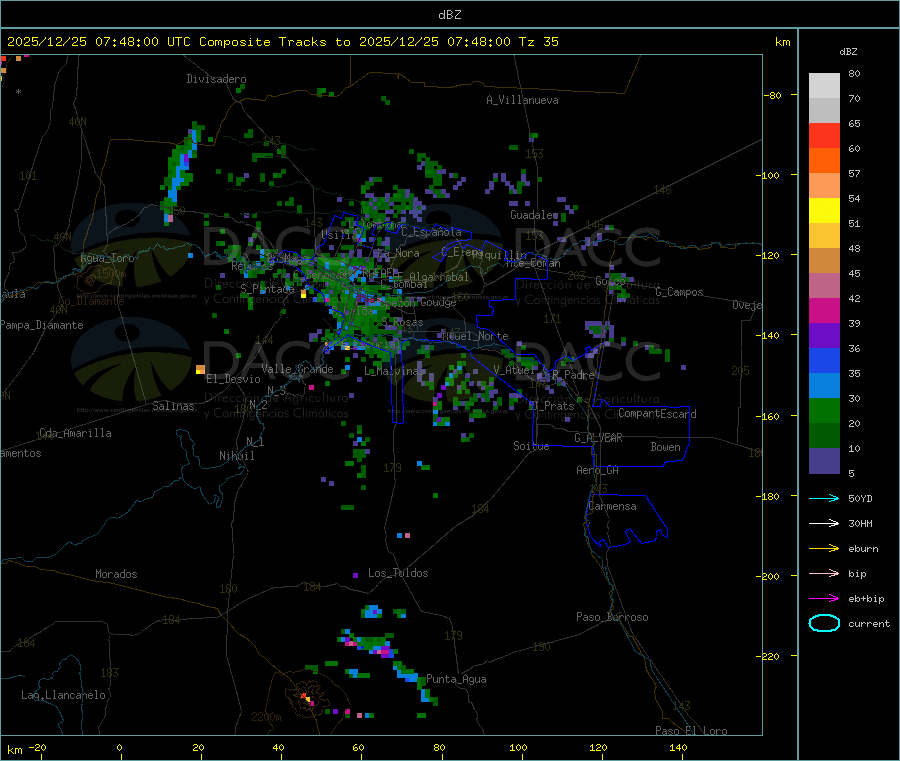The image size is (900, 761).
Task: Click the 'Lag.Llancanelo' map label
Action: (x=64, y=695)
